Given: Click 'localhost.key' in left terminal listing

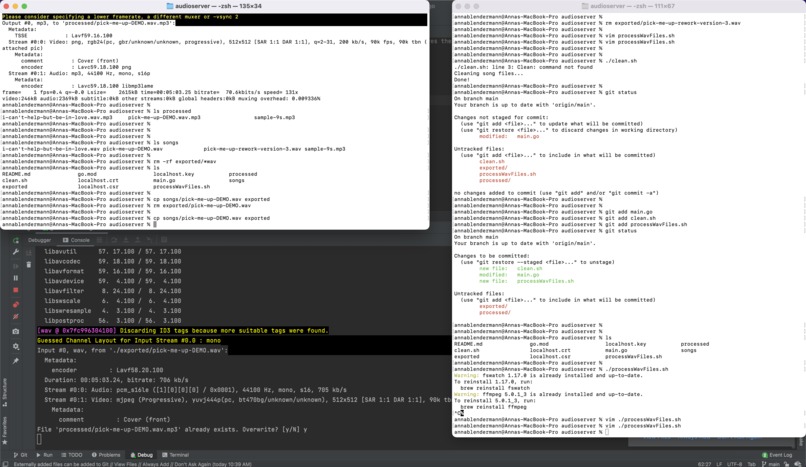Looking at the screenshot, I should [174, 174].
